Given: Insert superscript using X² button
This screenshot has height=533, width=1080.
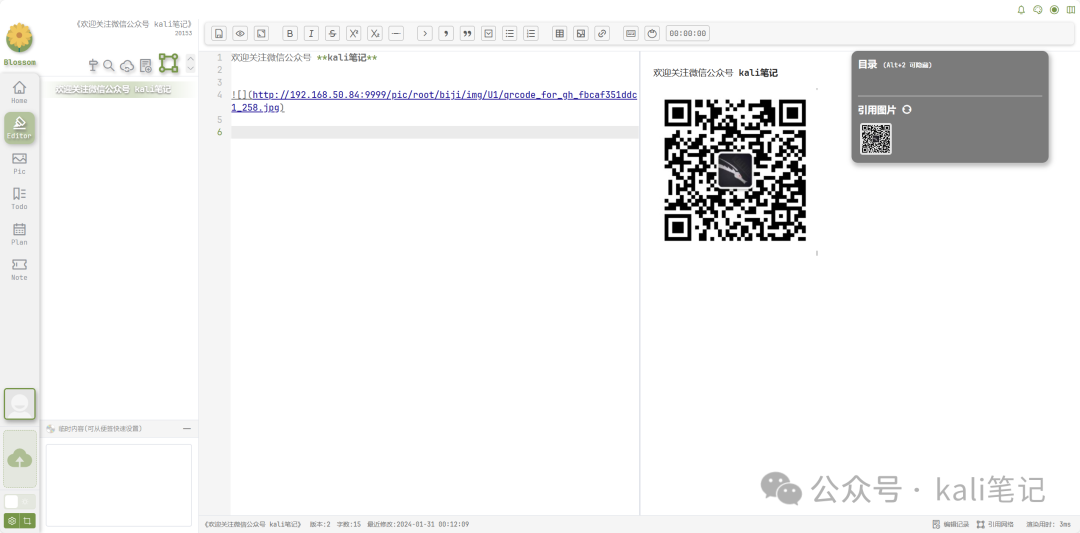Looking at the screenshot, I should point(353,33).
